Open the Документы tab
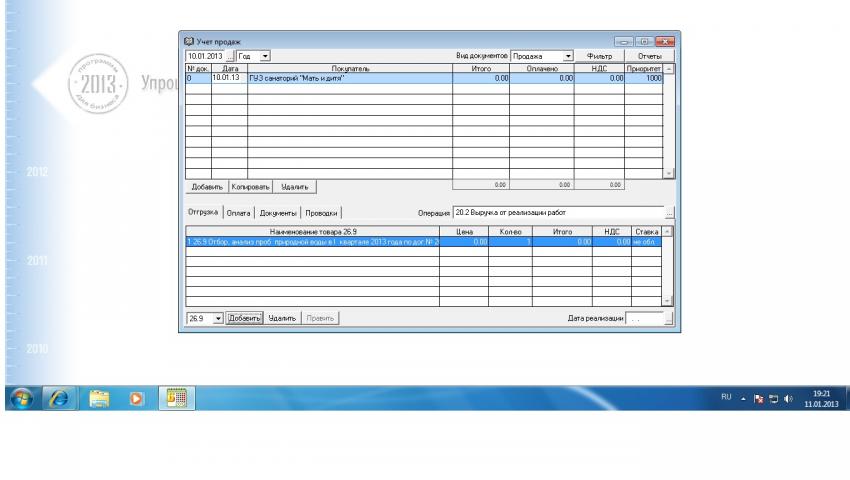This screenshot has width=850, height=480. tap(278, 212)
